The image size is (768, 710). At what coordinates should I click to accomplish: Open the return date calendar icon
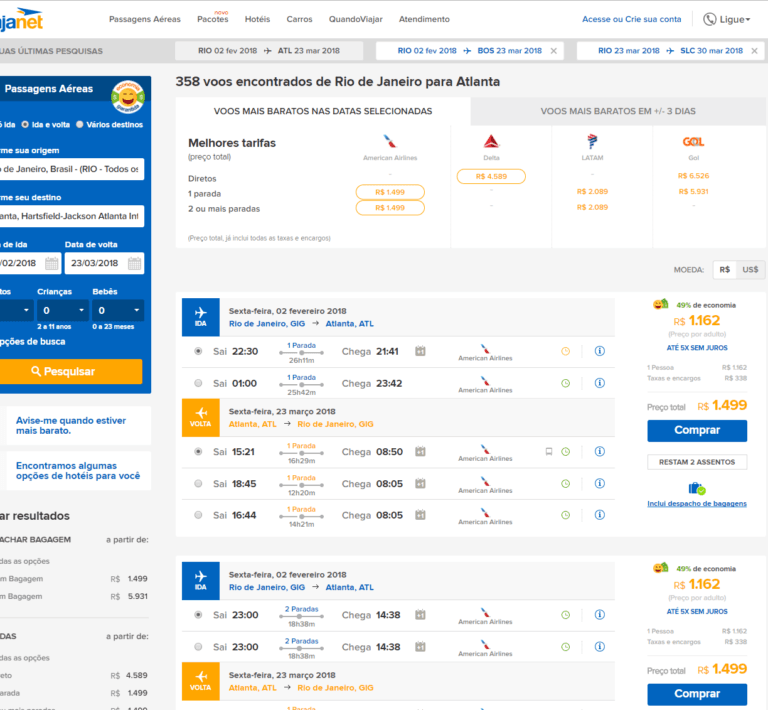(x=135, y=264)
